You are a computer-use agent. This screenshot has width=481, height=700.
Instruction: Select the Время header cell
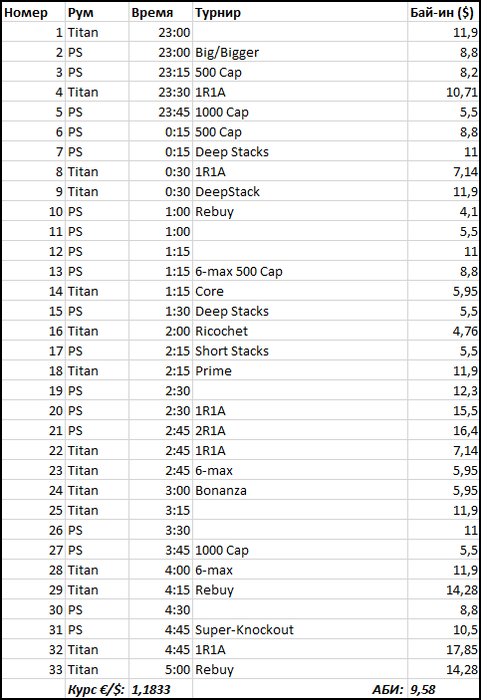click(161, 12)
